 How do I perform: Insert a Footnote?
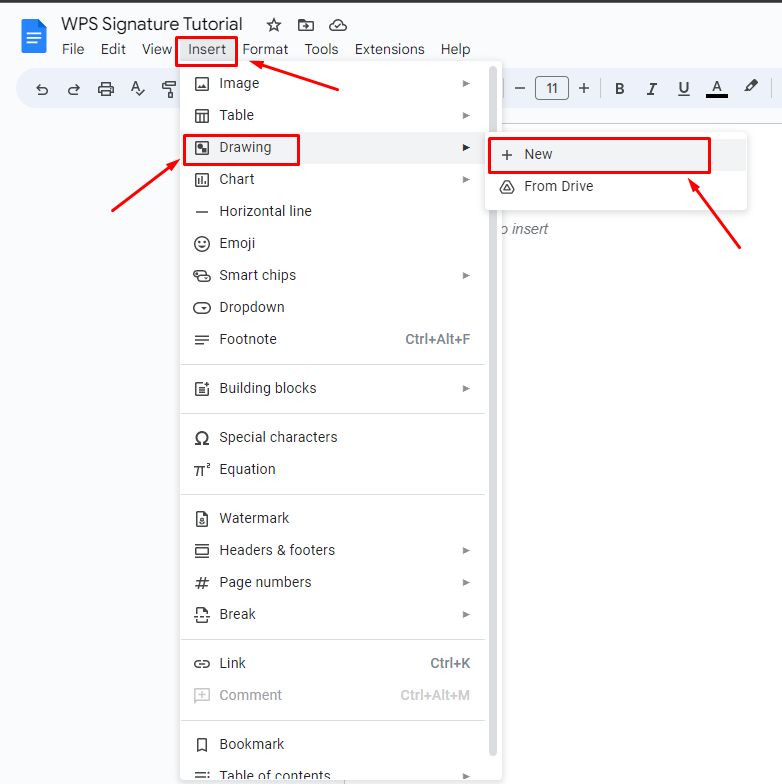click(x=333, y=340)
